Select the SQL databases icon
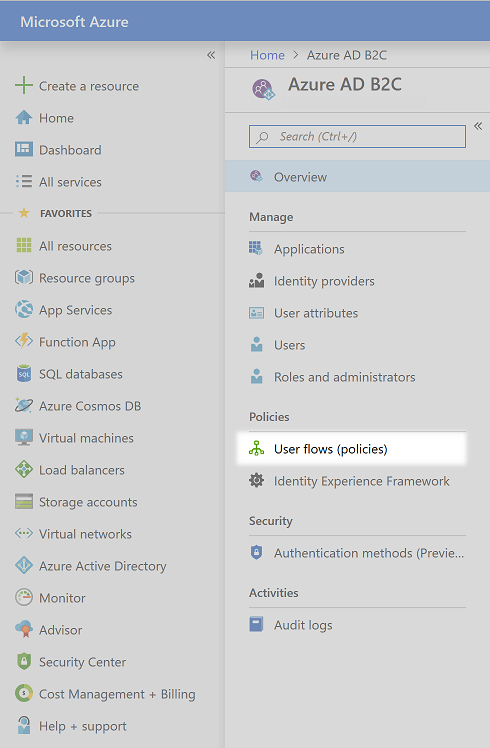 [23, 374]
